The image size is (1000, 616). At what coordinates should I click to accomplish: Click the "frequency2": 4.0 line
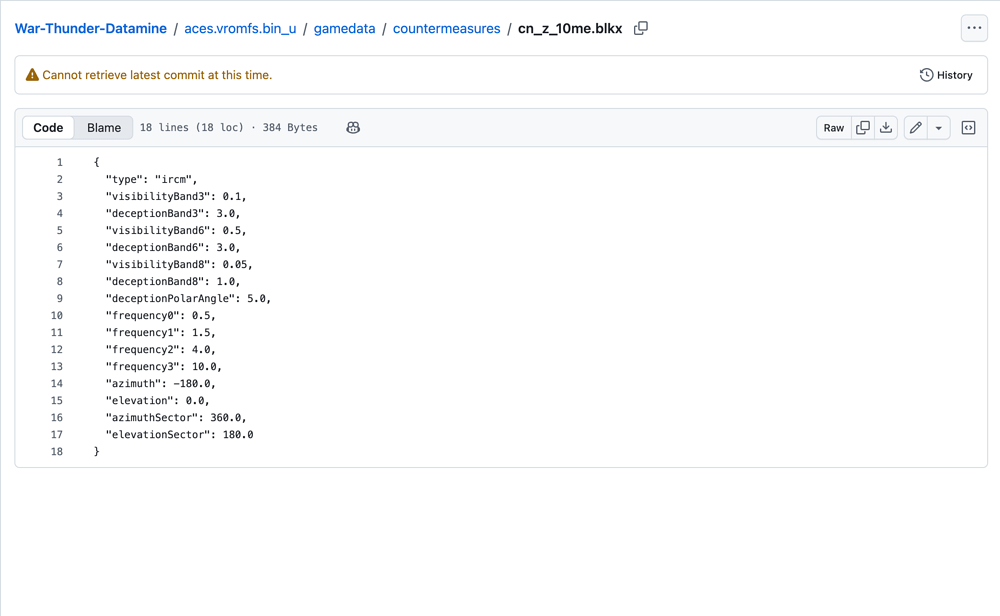161,349
